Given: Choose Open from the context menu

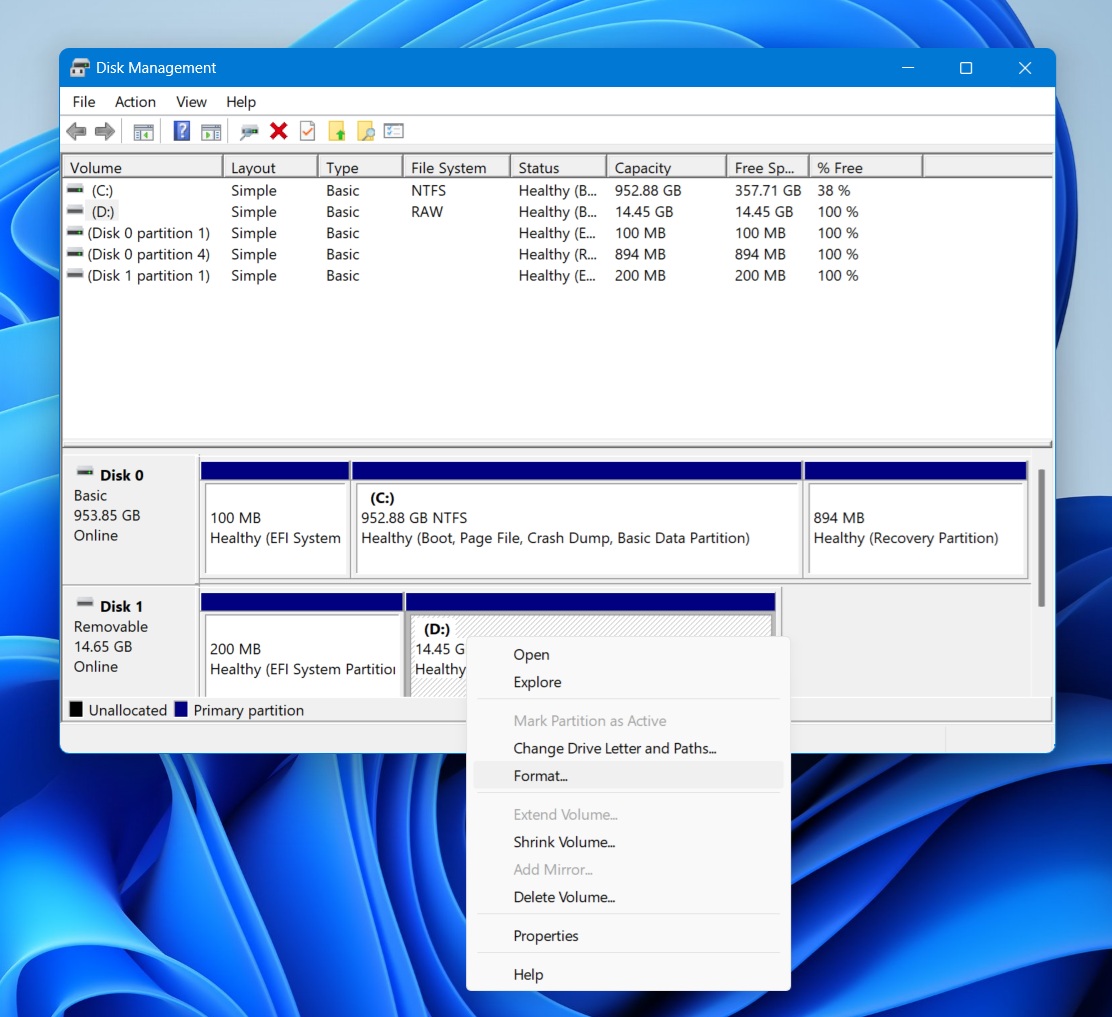Looking at the screenshot, I should 628,655.
